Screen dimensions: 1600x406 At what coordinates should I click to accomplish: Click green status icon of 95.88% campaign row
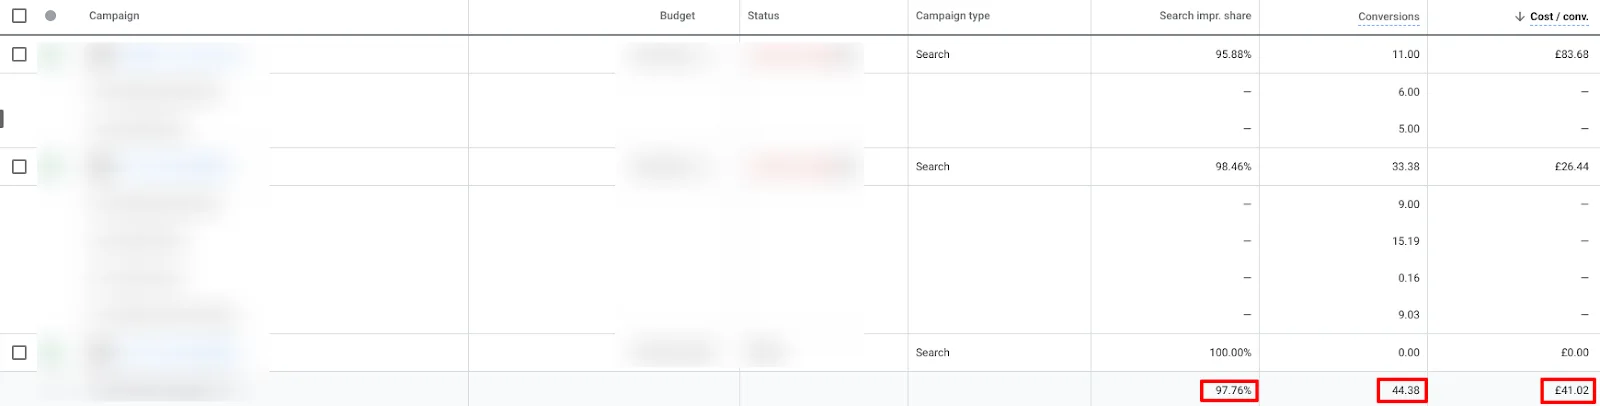point(53,55)
